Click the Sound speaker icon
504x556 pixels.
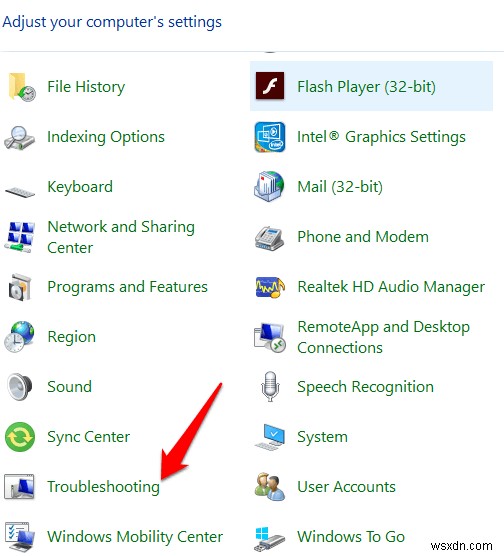[x=20, y=387]
